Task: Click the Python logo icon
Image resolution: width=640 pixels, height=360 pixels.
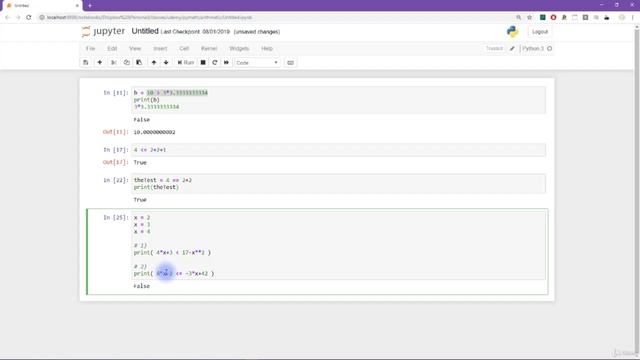Action: point(513,31)
